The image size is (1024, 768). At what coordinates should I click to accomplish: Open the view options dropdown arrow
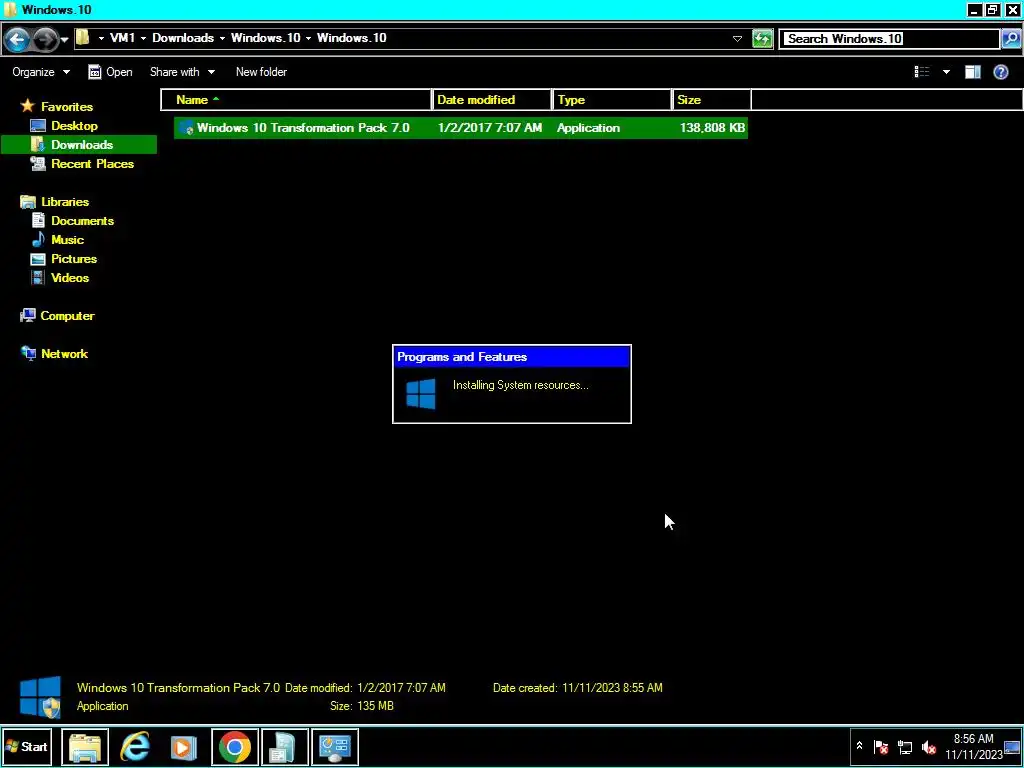(x=946, y=72)
